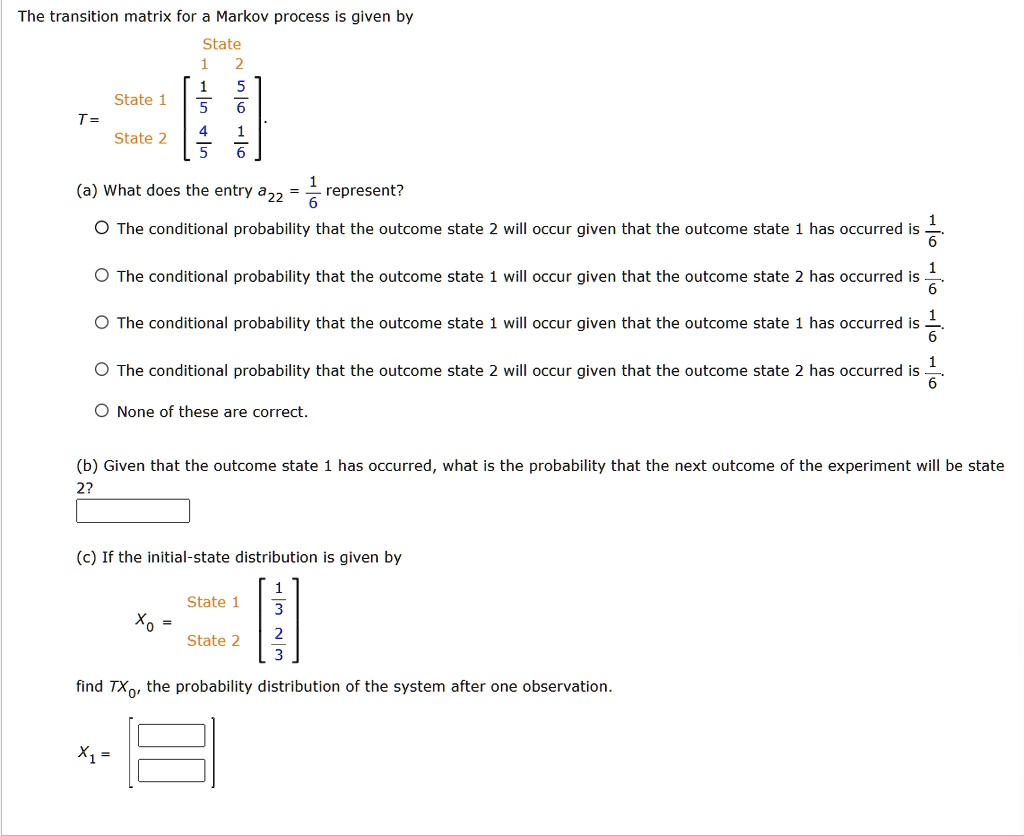Click the State 2 label beside X0
Image resolution: width=1024 pixels, height=836 pixels.
tap(213, 640)
